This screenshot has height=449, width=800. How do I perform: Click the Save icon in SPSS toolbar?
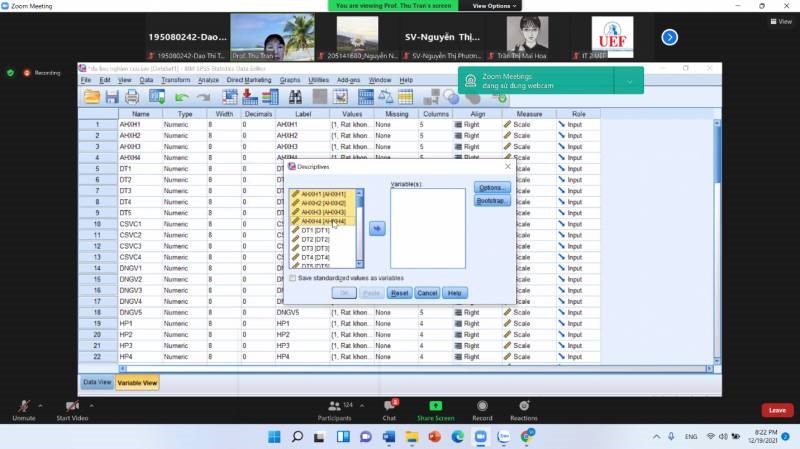tap(112, 97)
